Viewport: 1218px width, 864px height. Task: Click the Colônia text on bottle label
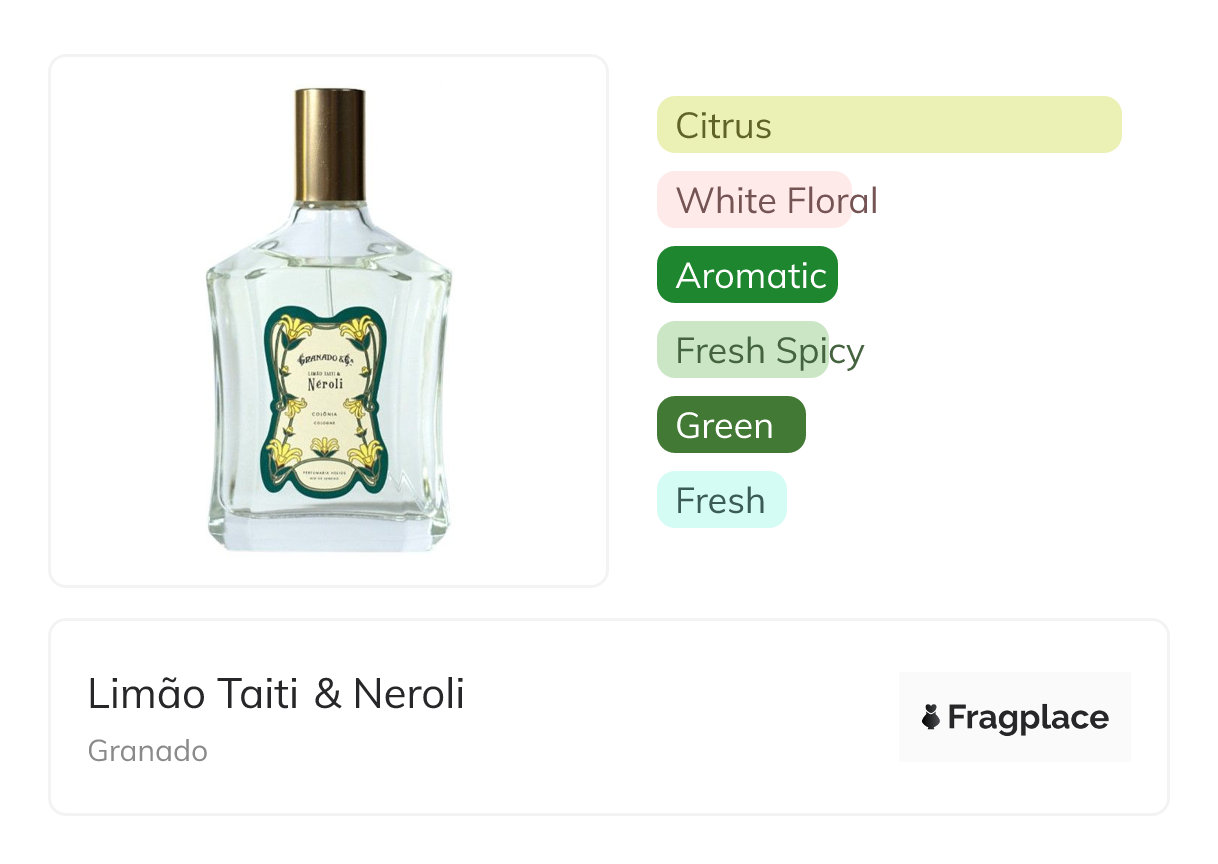[325, 415]
